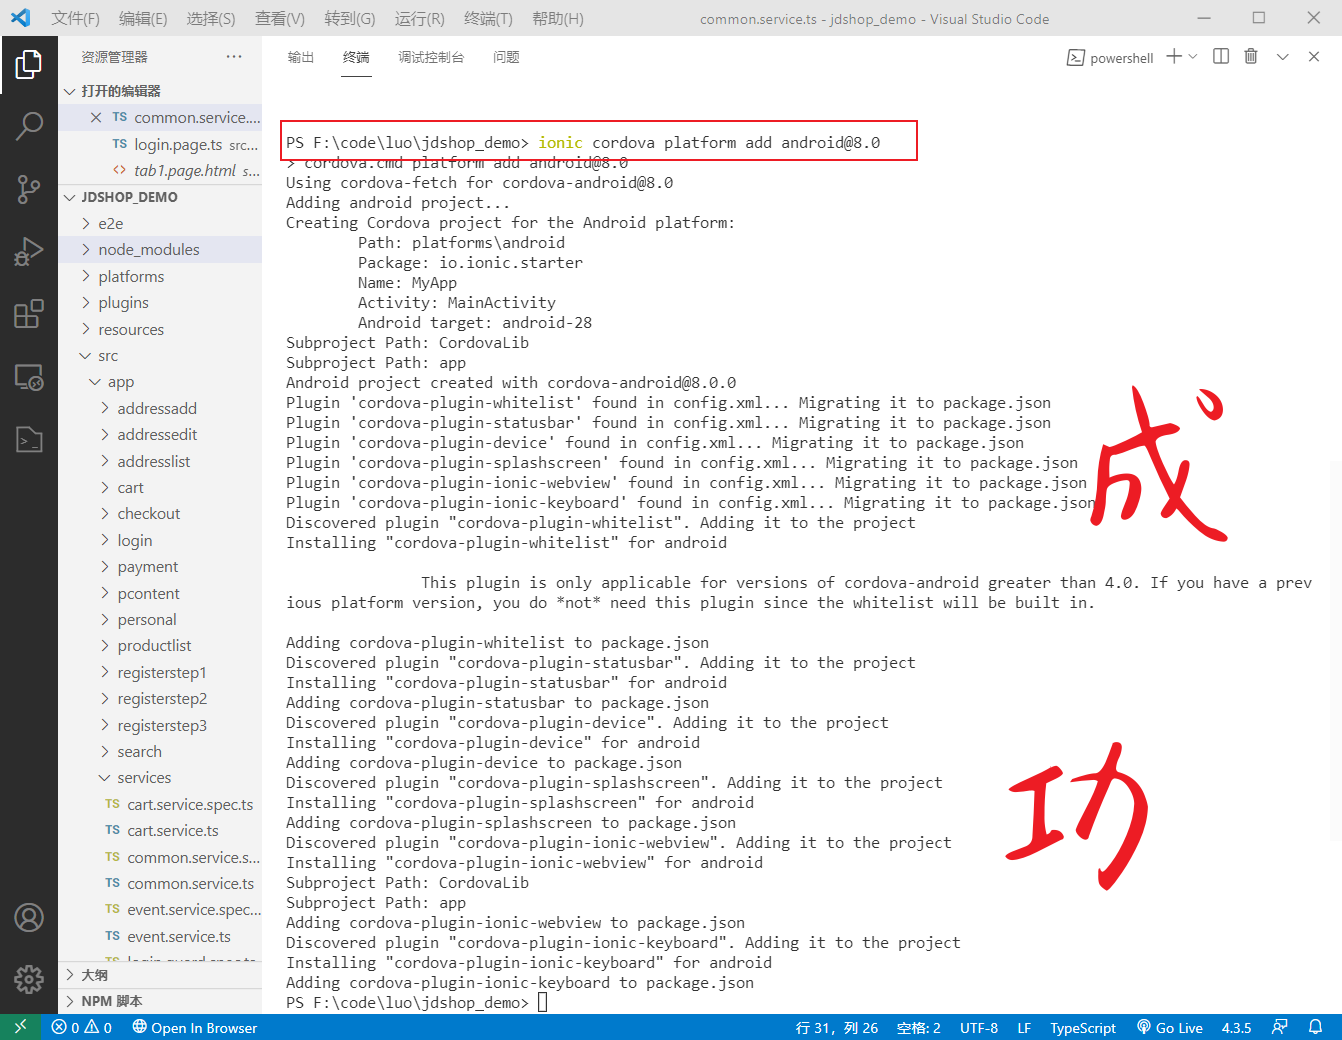Switch to the 输出 panel tab
1342x1040 pixels.
tap(301, 57)
